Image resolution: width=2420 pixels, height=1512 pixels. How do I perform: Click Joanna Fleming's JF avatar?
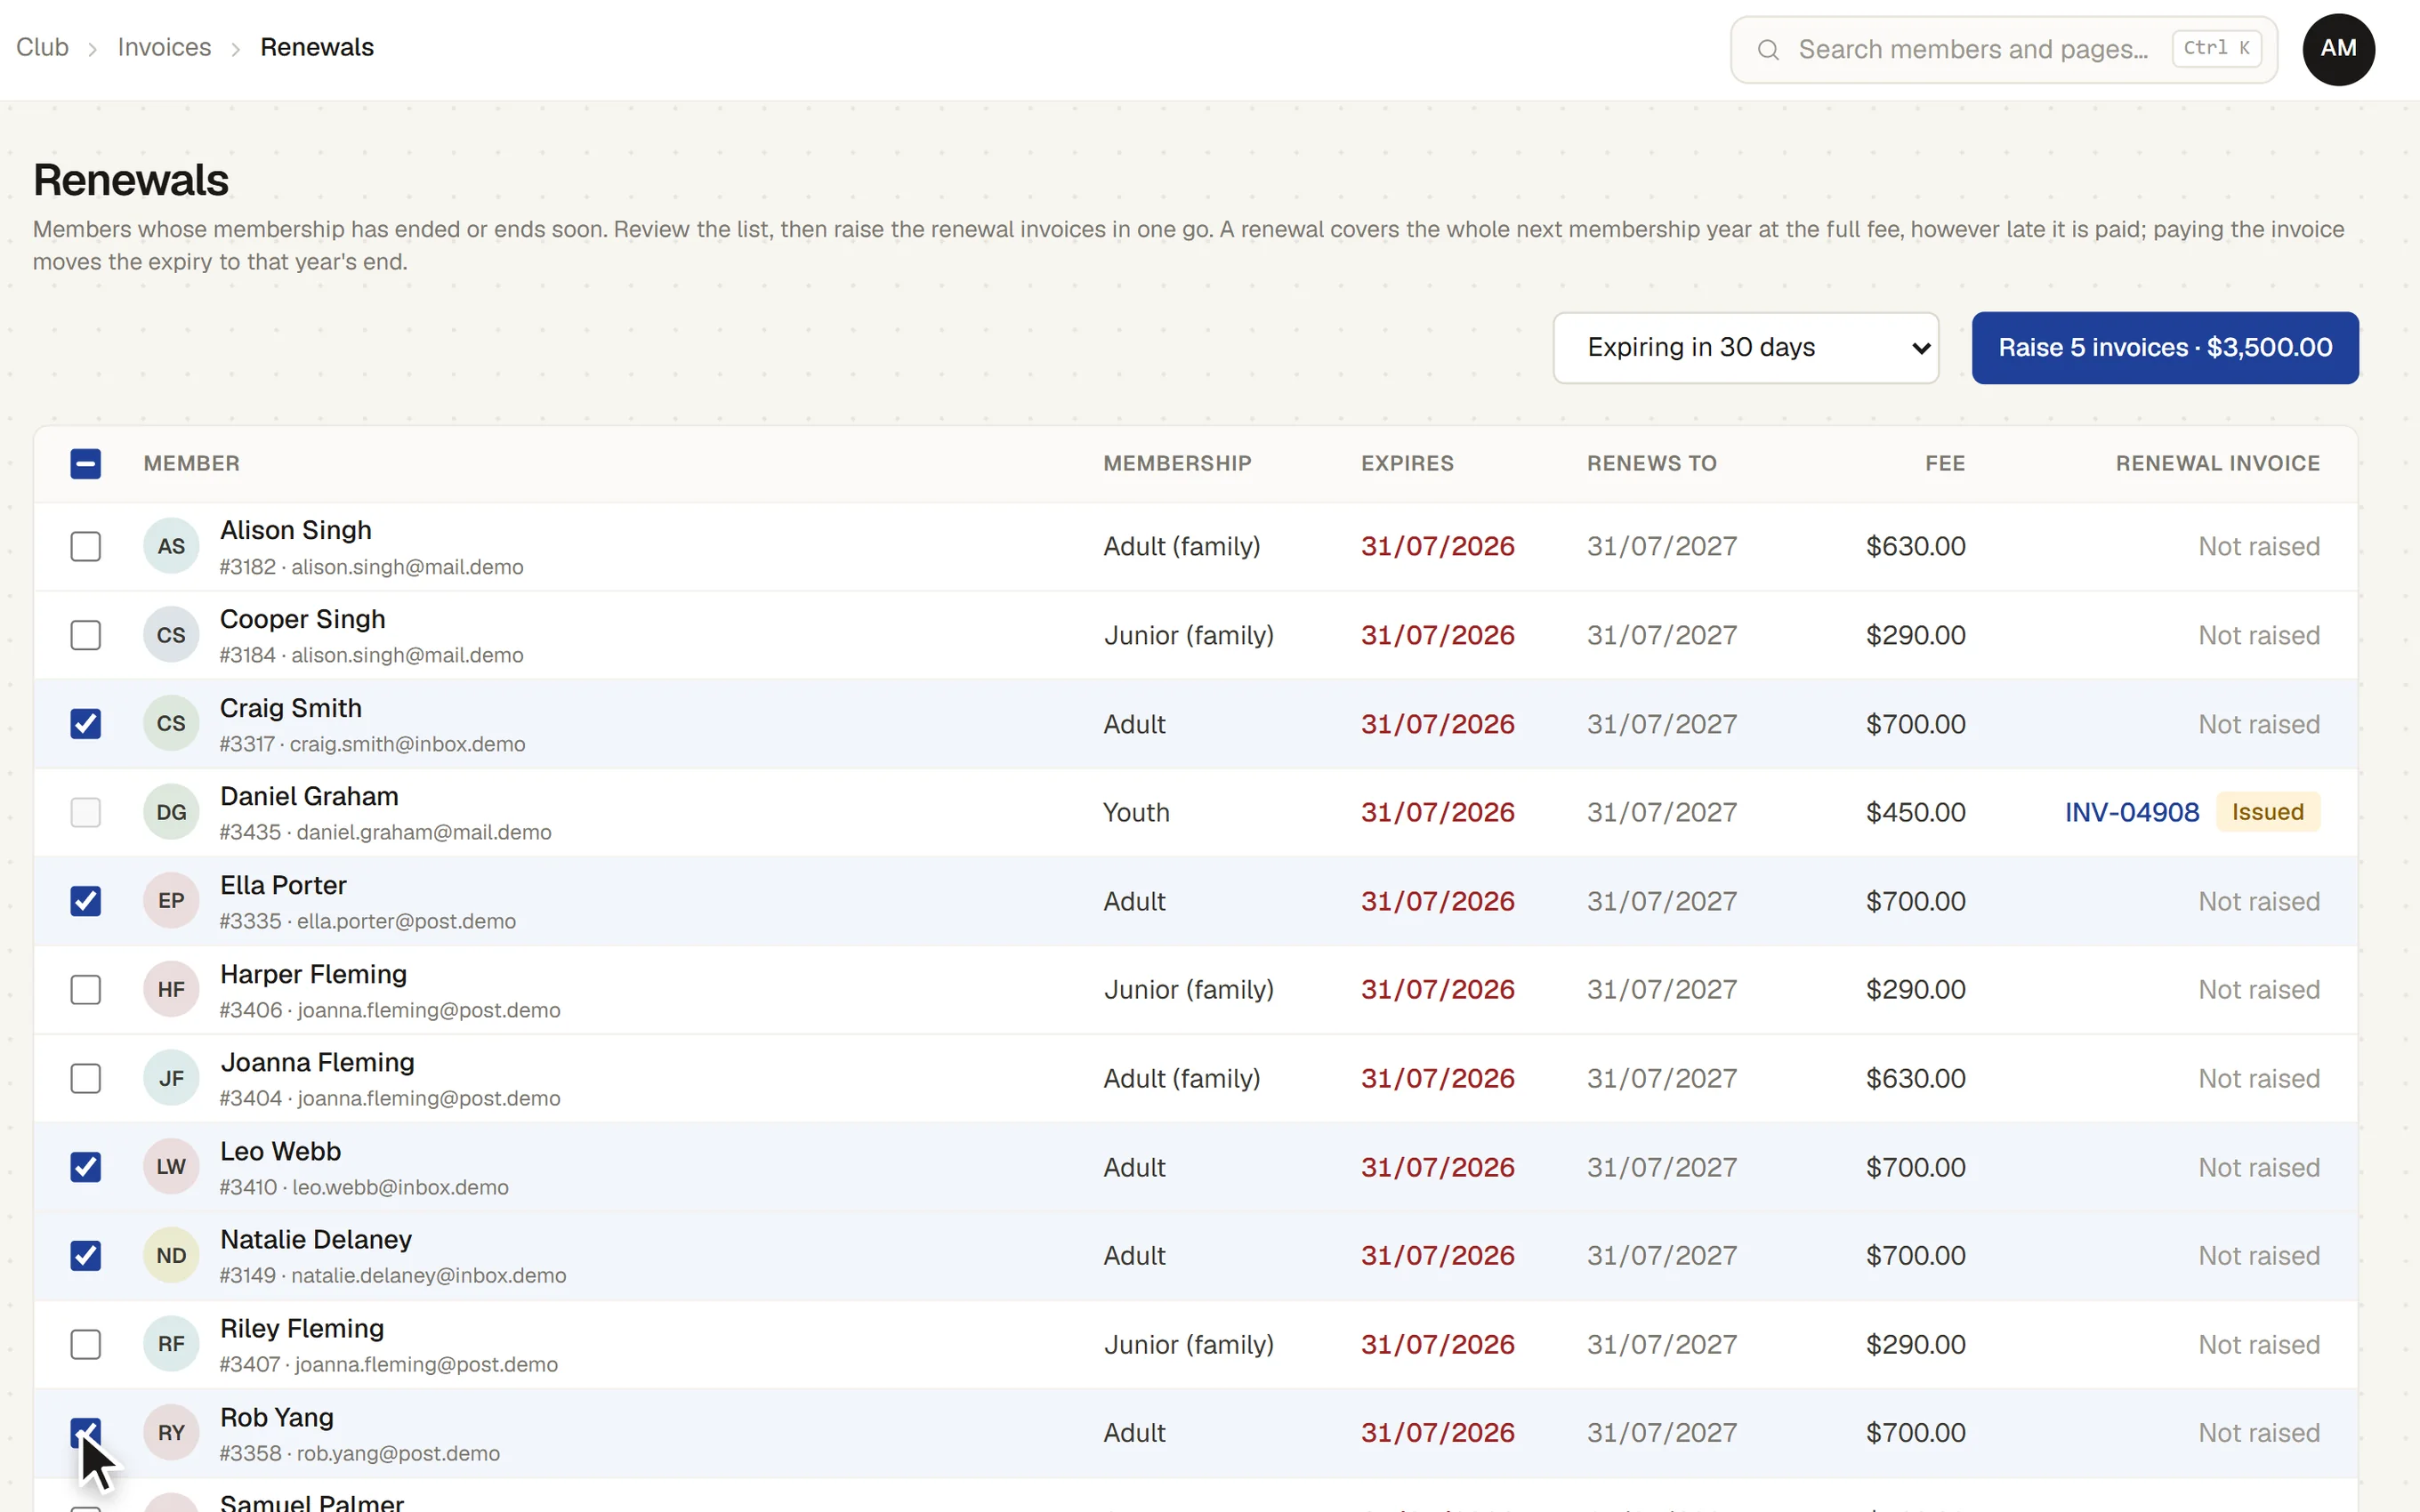[171, 1078]
